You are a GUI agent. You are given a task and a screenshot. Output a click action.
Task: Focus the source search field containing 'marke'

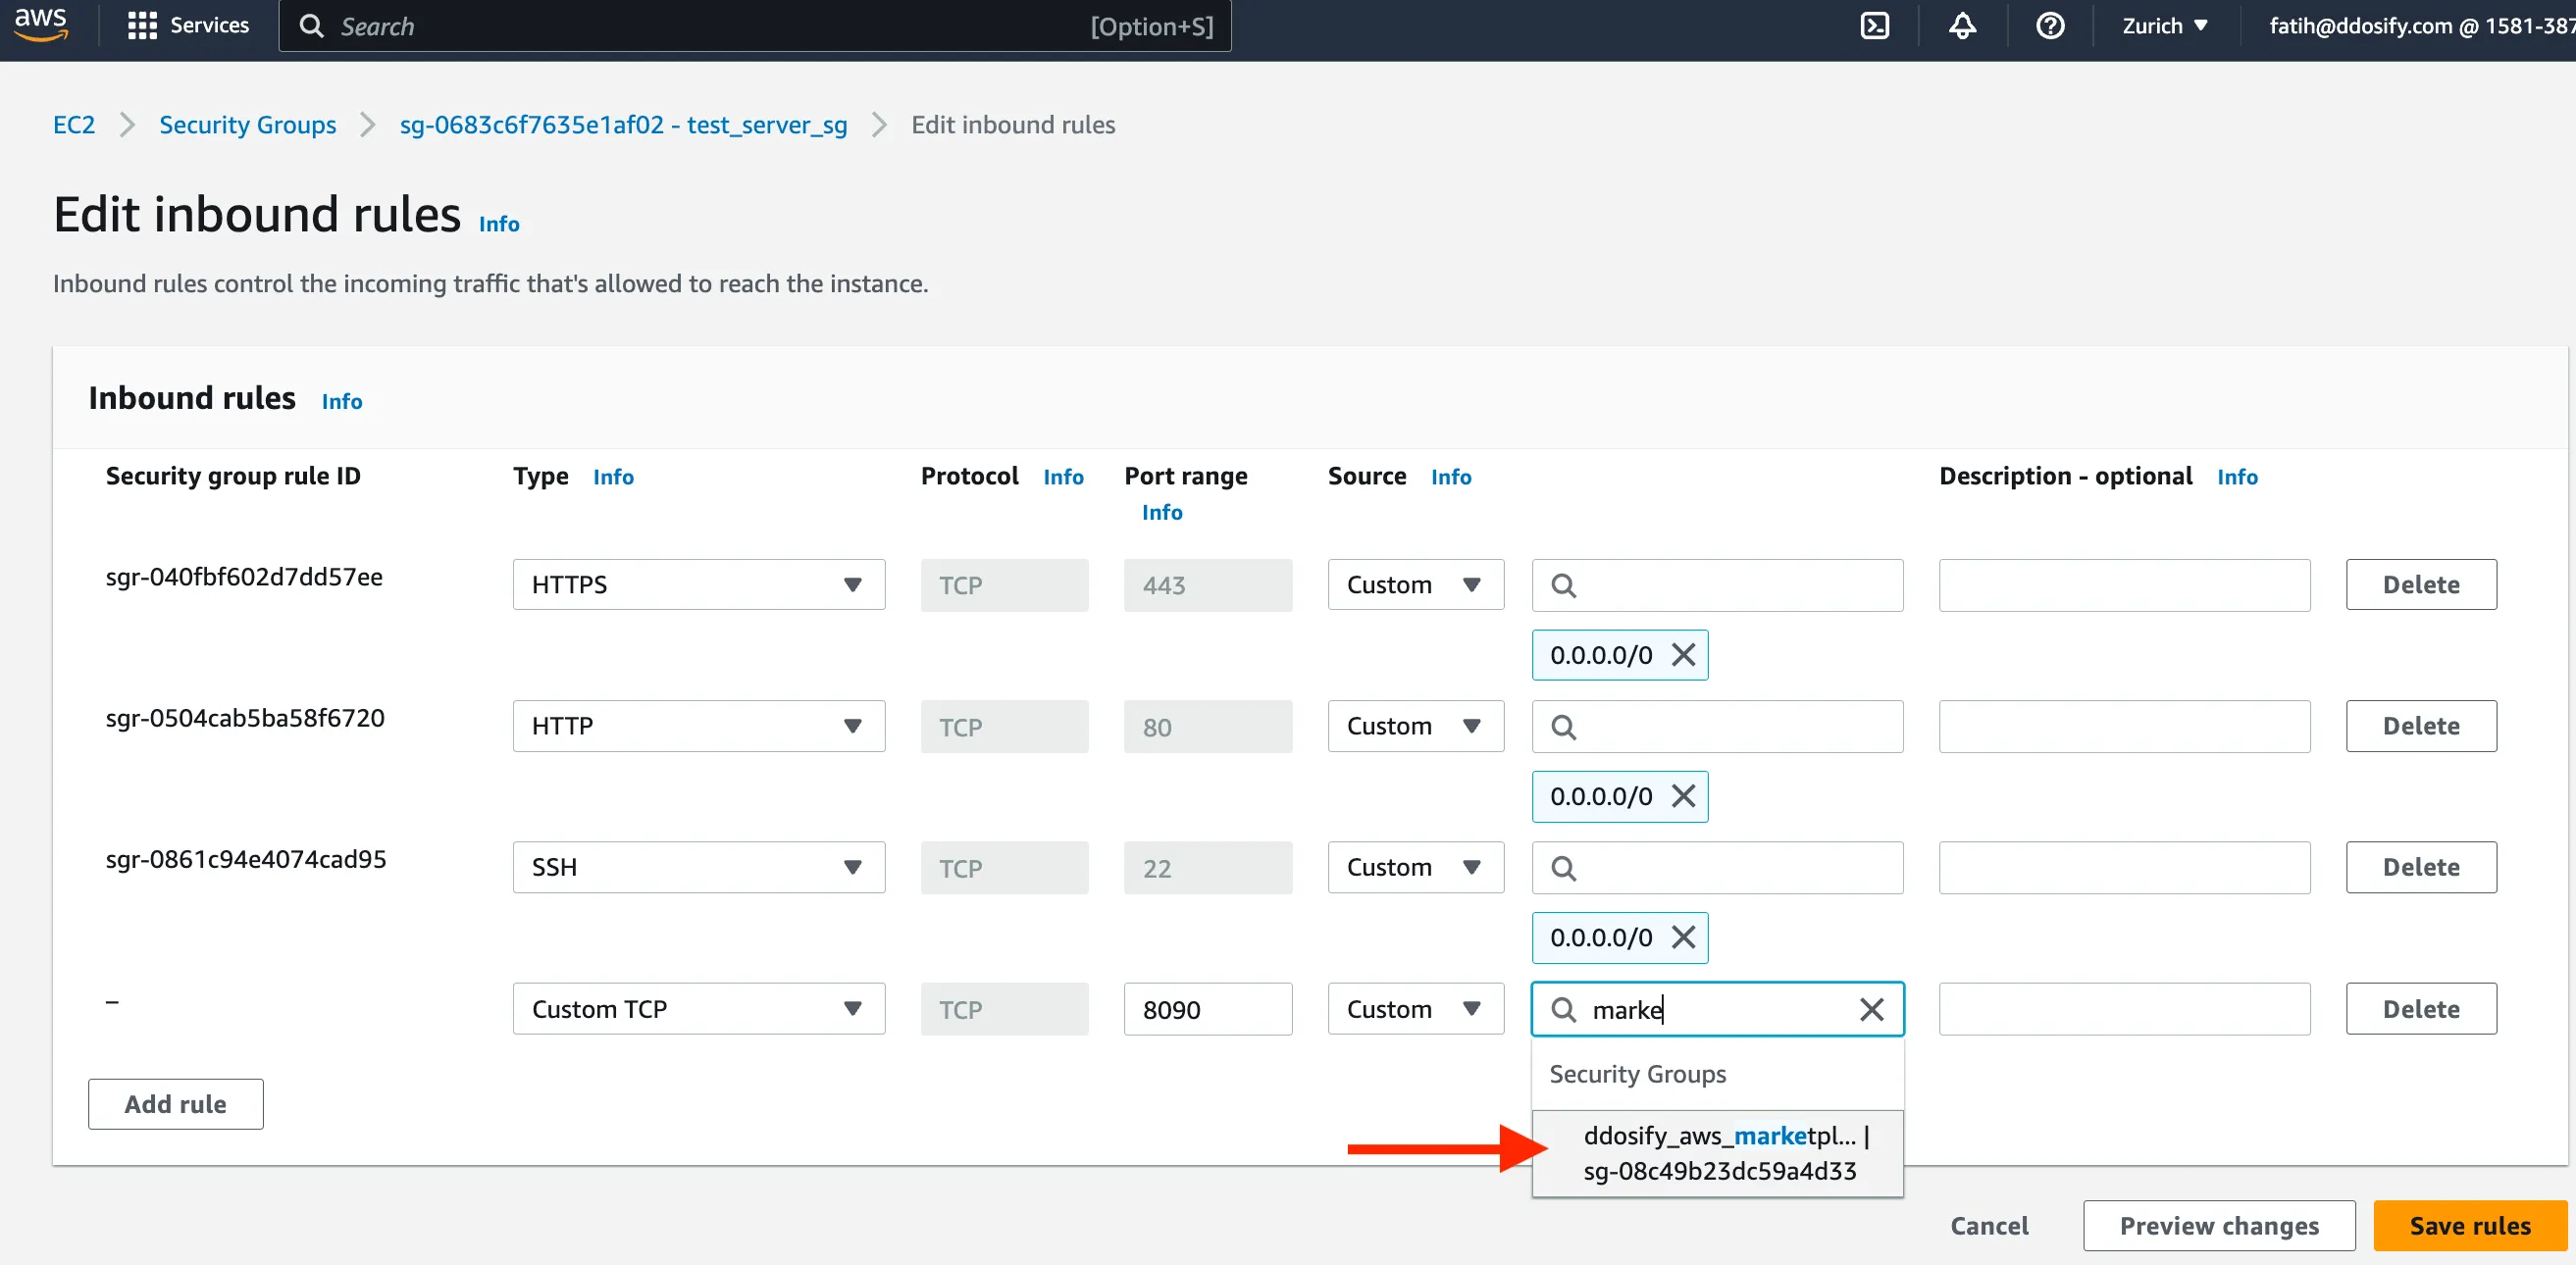click(1718, 1009)
